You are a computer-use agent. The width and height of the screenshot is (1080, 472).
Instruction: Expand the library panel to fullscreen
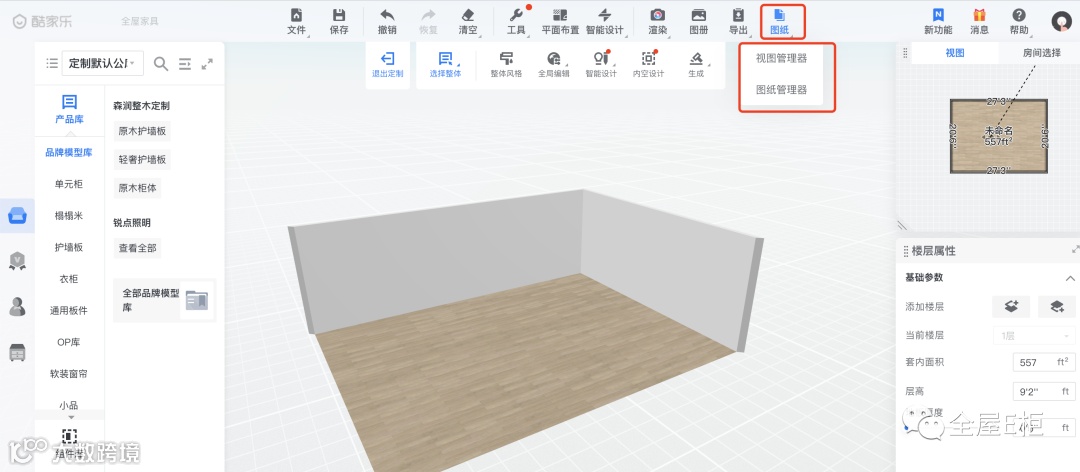207,63
